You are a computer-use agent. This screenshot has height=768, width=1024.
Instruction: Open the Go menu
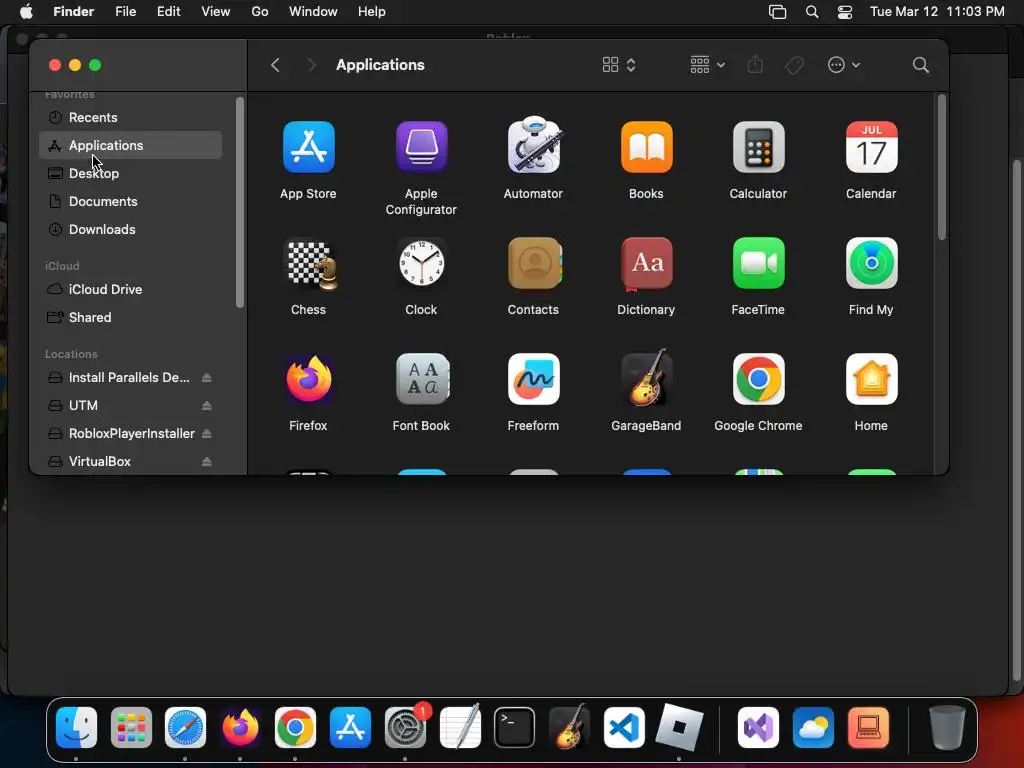point(260,11)
